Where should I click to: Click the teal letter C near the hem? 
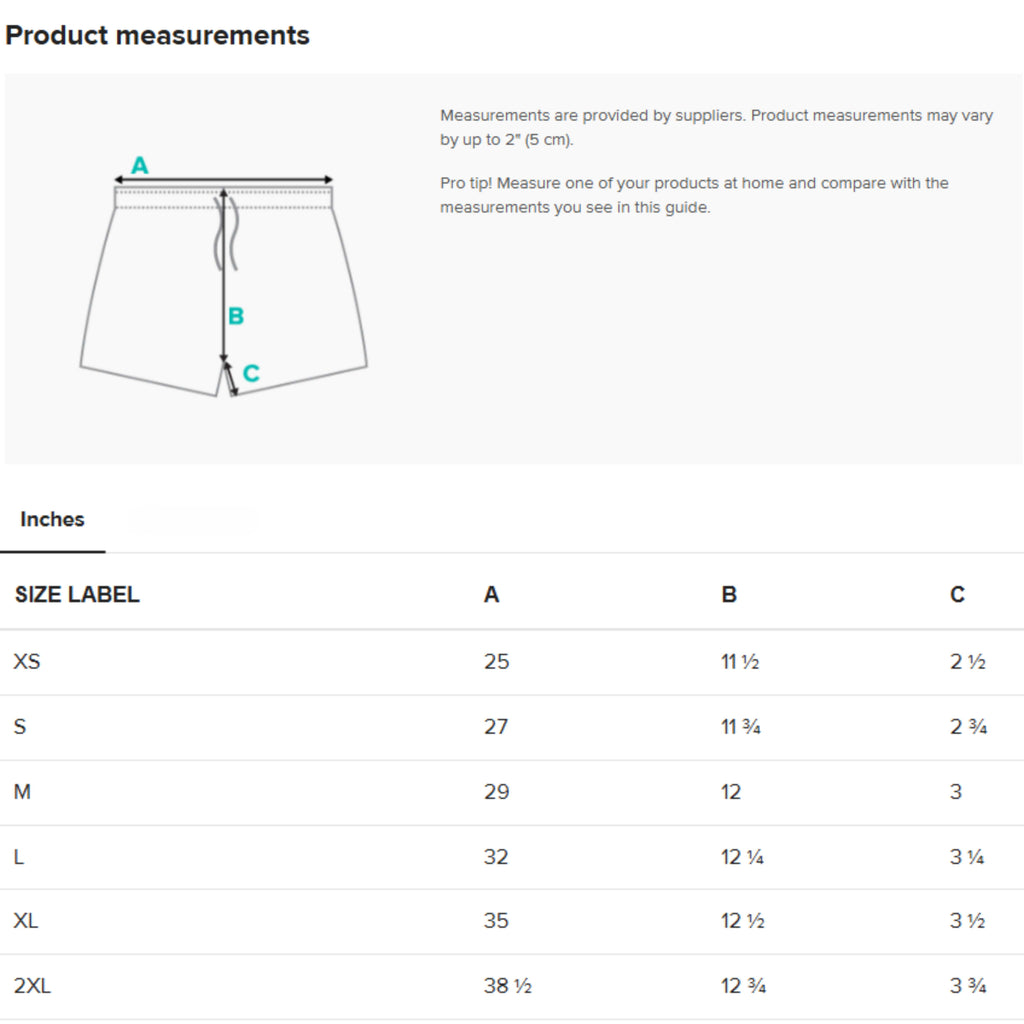point(250,372)
